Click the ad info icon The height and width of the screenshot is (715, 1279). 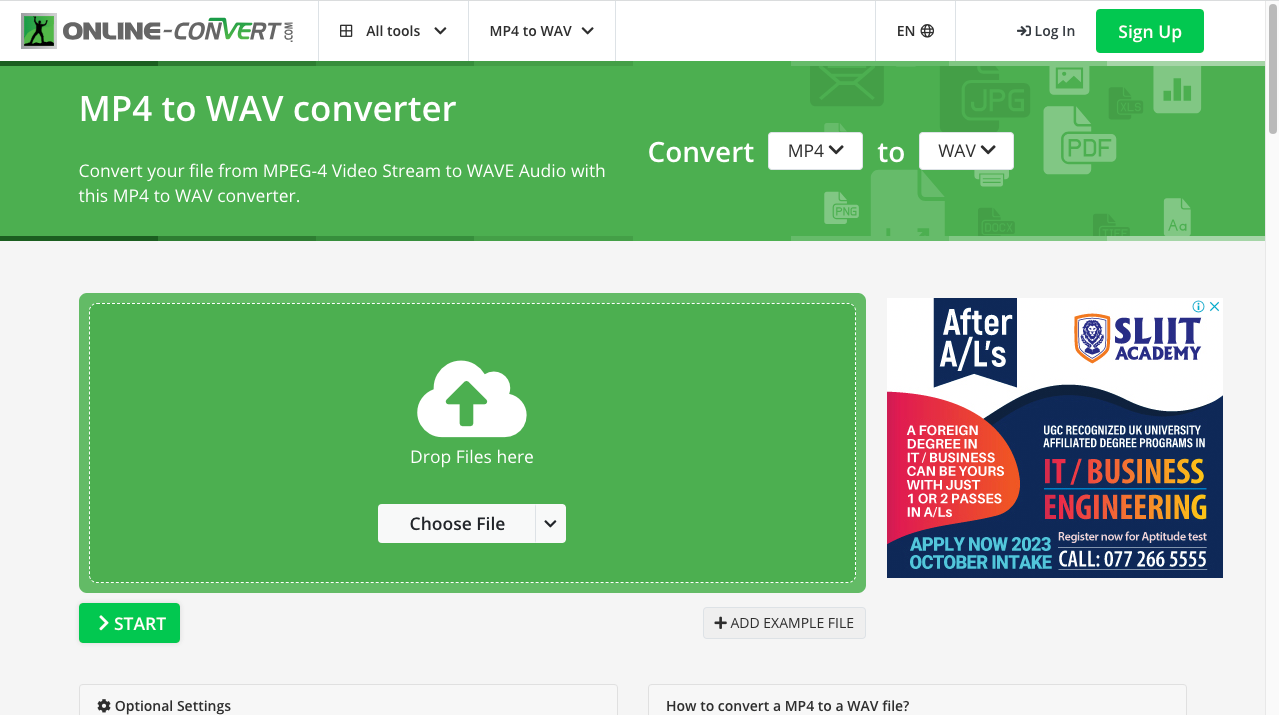(1198, 306)
